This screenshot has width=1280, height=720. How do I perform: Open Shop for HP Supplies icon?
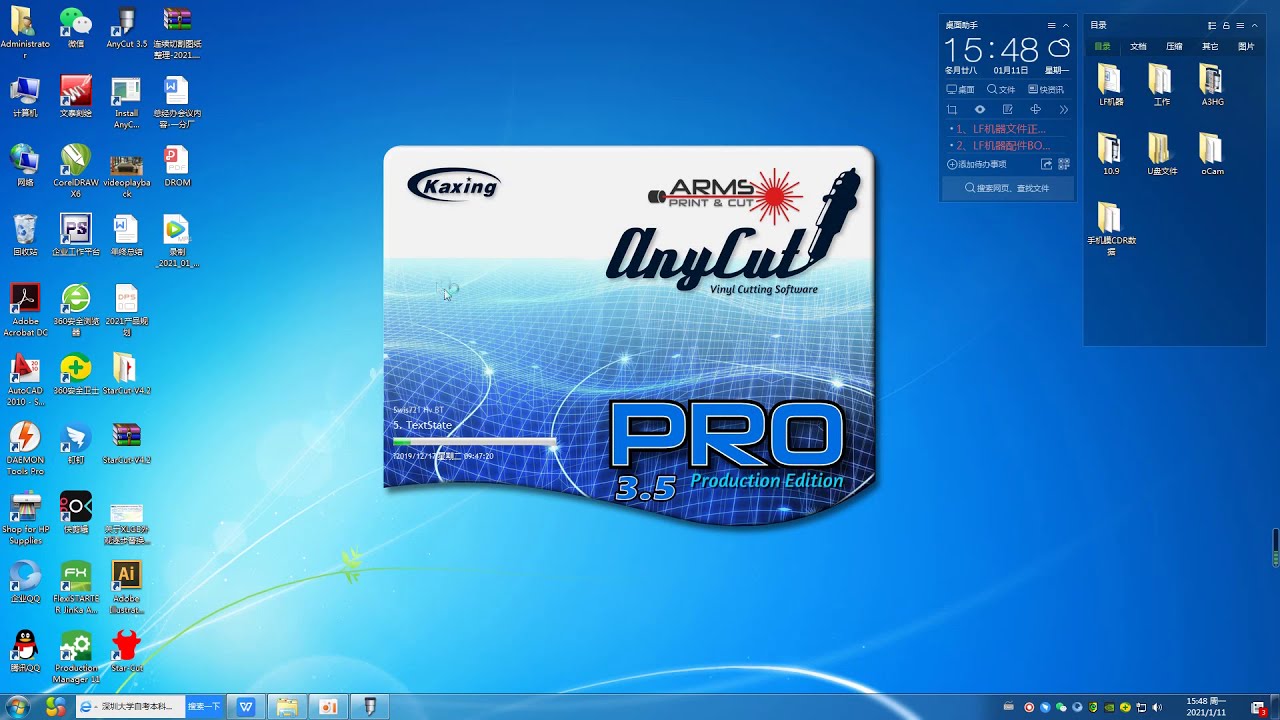[x=25, y=518]
